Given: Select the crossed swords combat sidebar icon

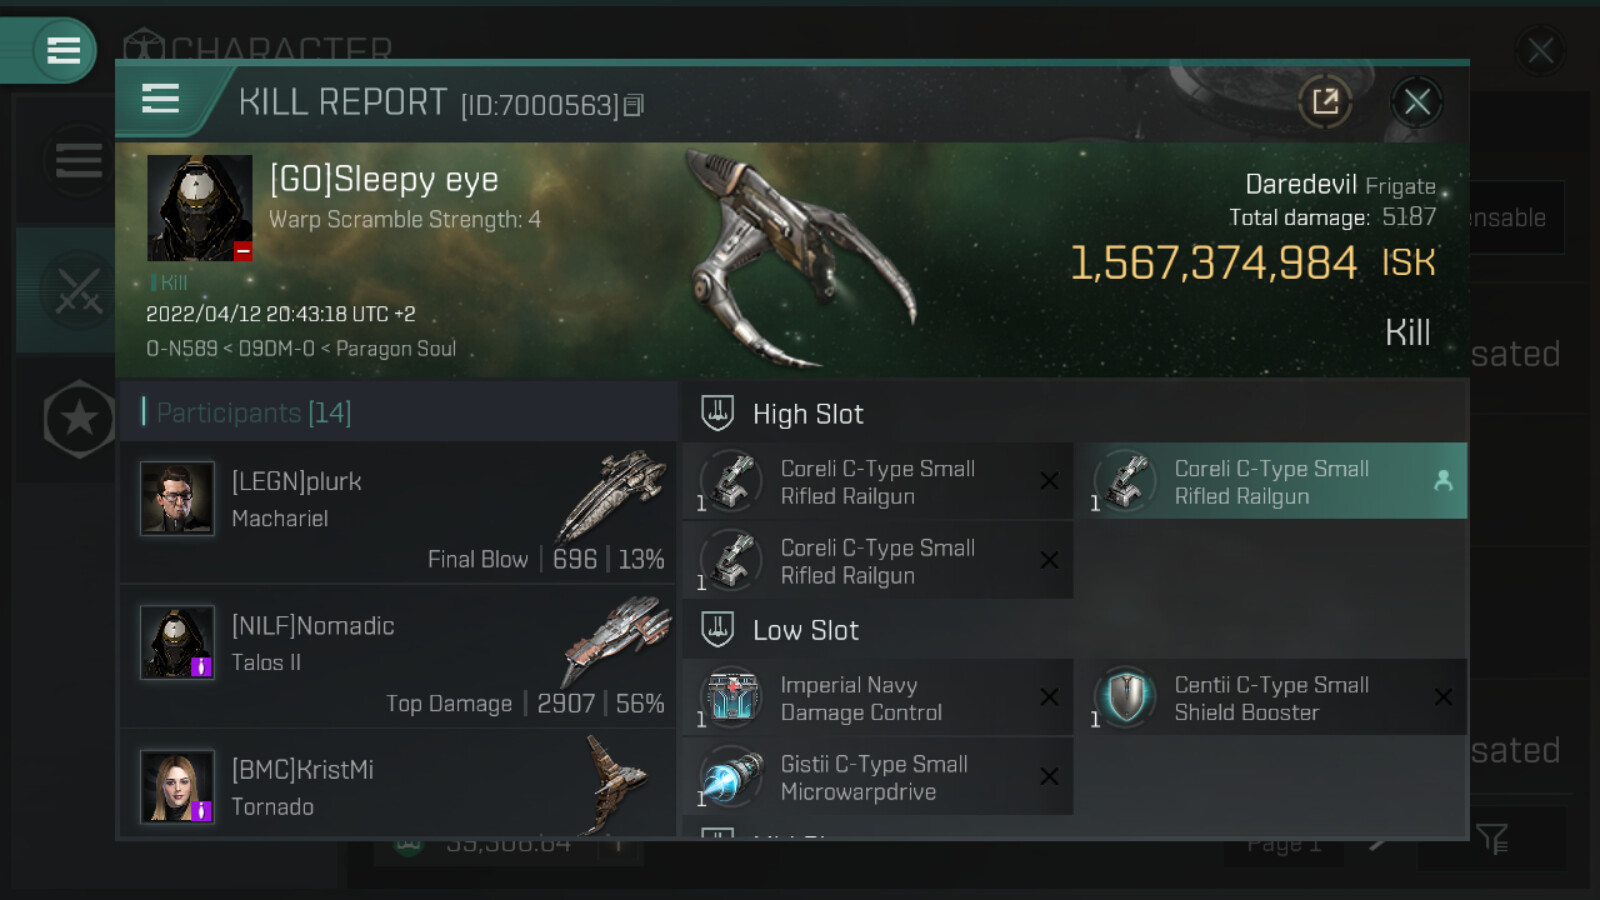Looking at the screenshot, I should click(x=78, y=291).
